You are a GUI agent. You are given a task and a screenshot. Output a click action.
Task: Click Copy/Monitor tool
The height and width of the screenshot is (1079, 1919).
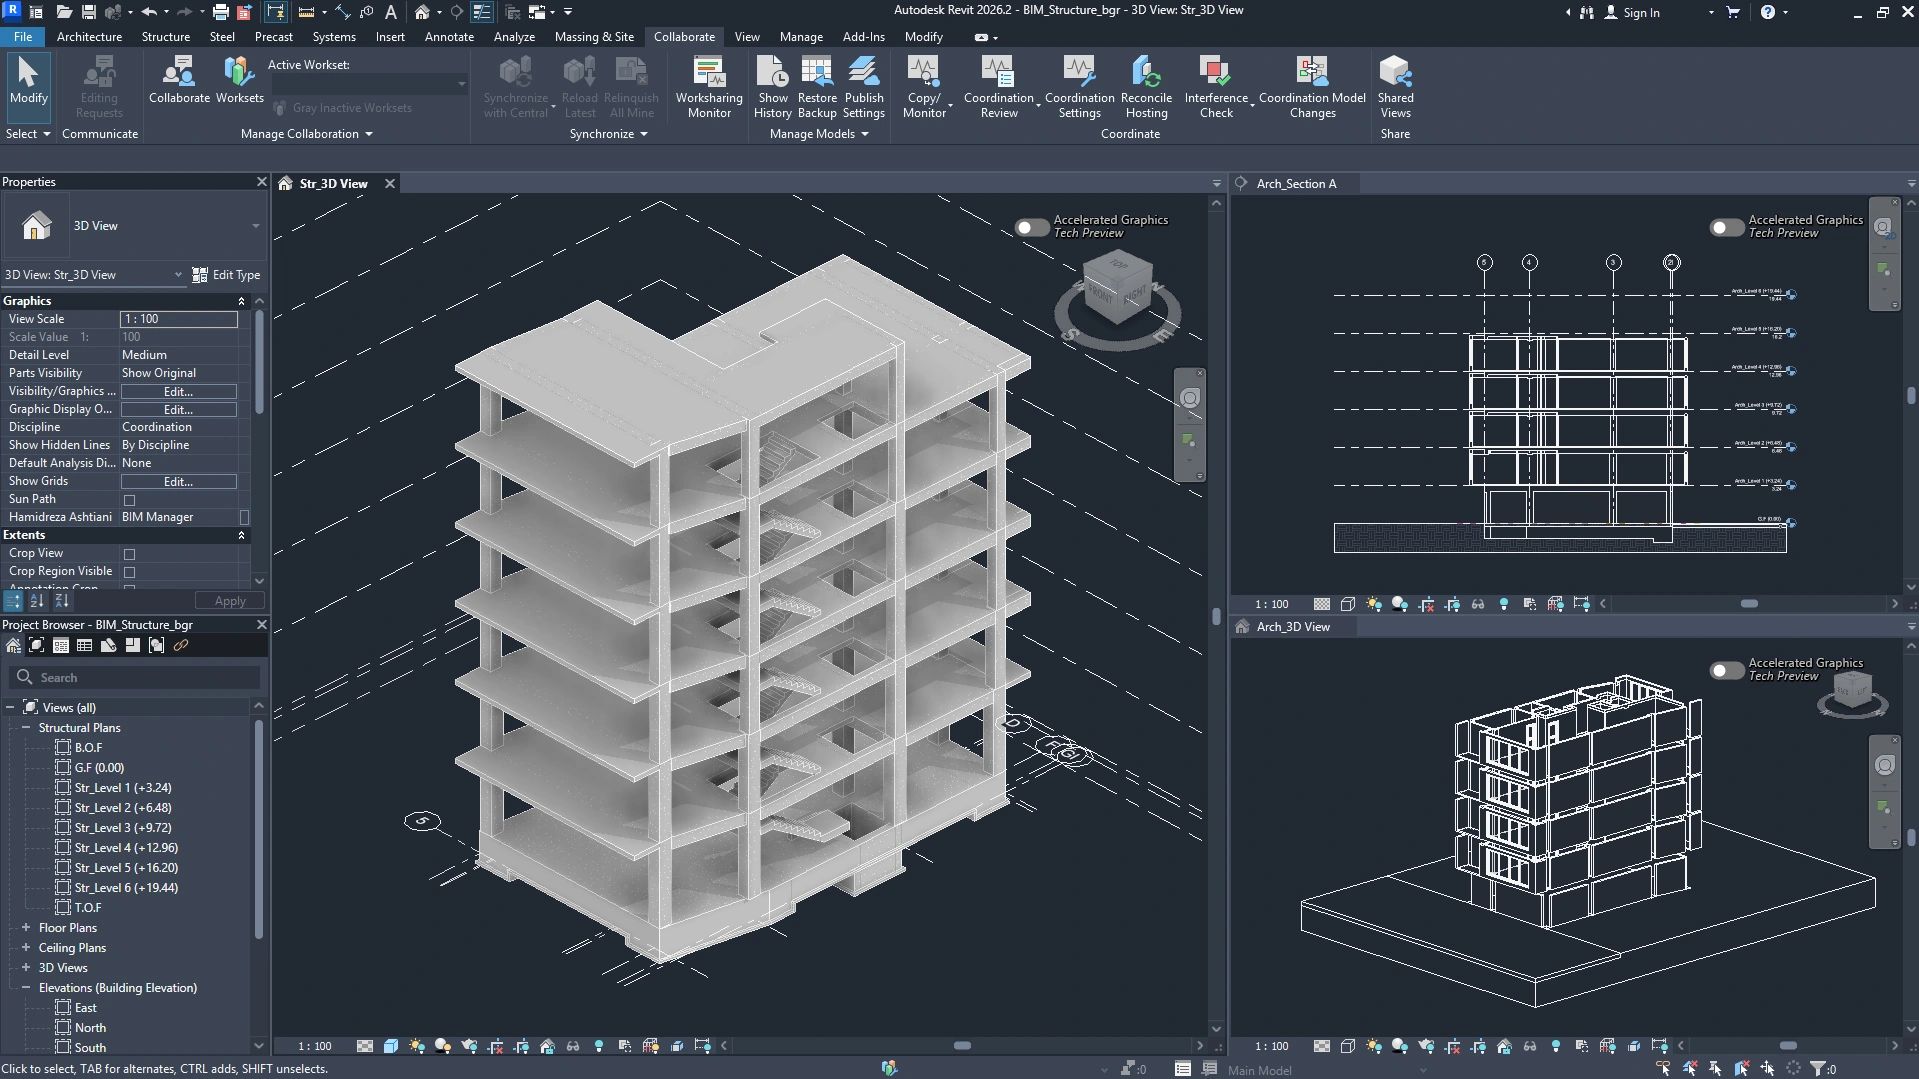coord(924,87)
